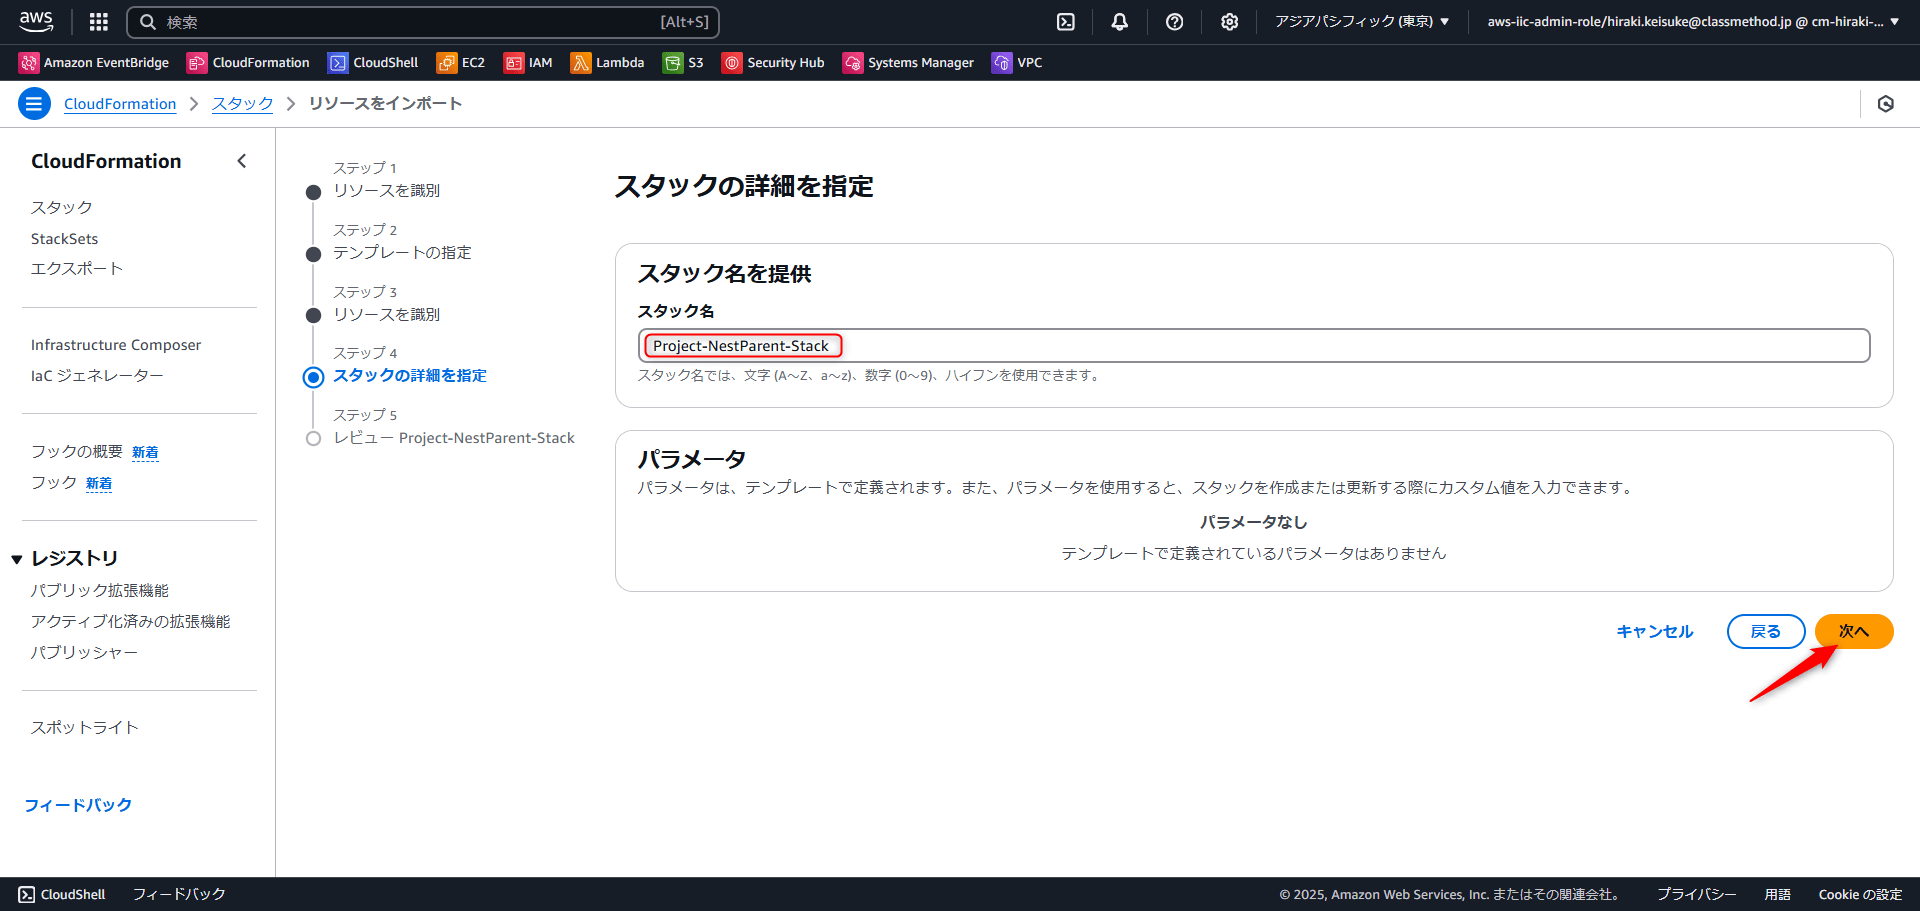Open the services grid menu icon
The height and width of the screenshot is (911, 1920).
(x=99, y=21)
